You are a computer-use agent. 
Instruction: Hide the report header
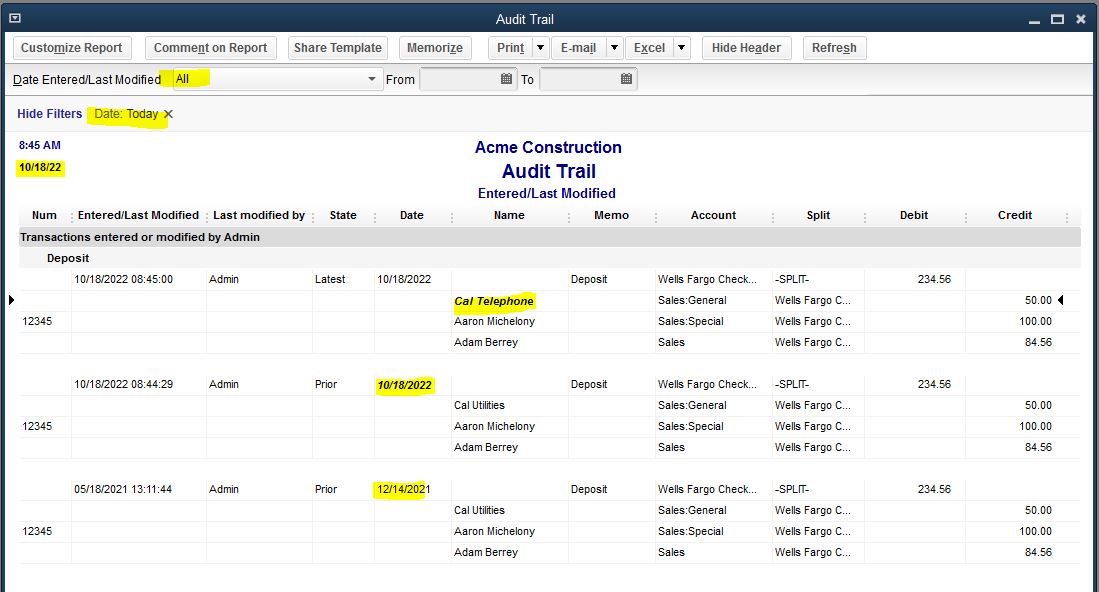746,47
